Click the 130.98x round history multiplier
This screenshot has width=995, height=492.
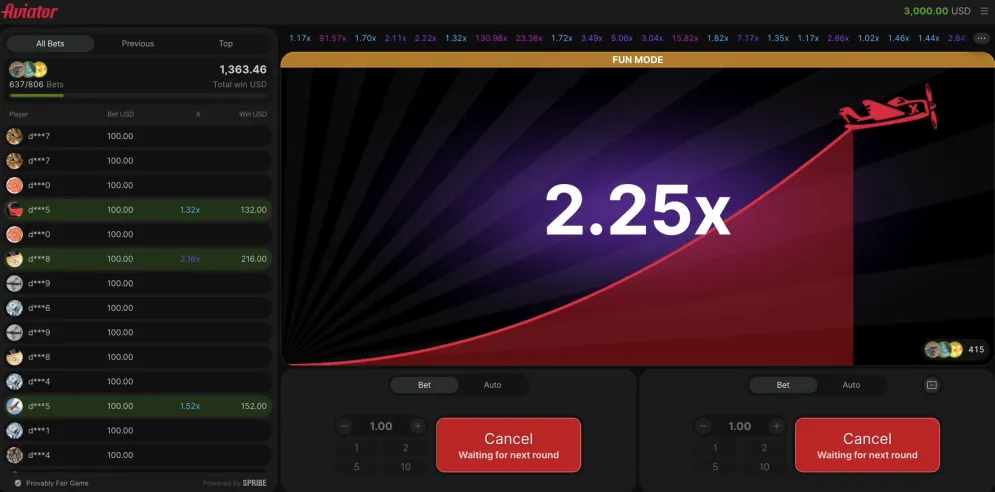point(491,38)
